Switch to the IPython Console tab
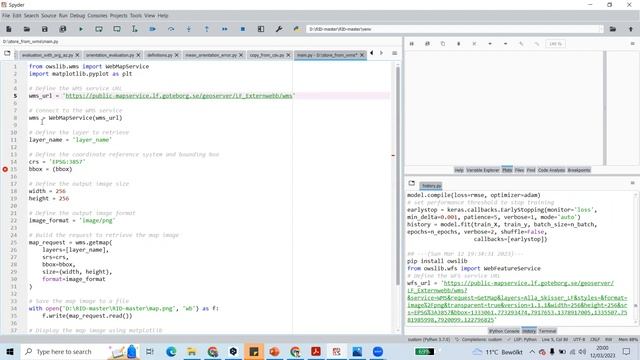The width and height of the screenshot is (640, 360). point(504,331)
